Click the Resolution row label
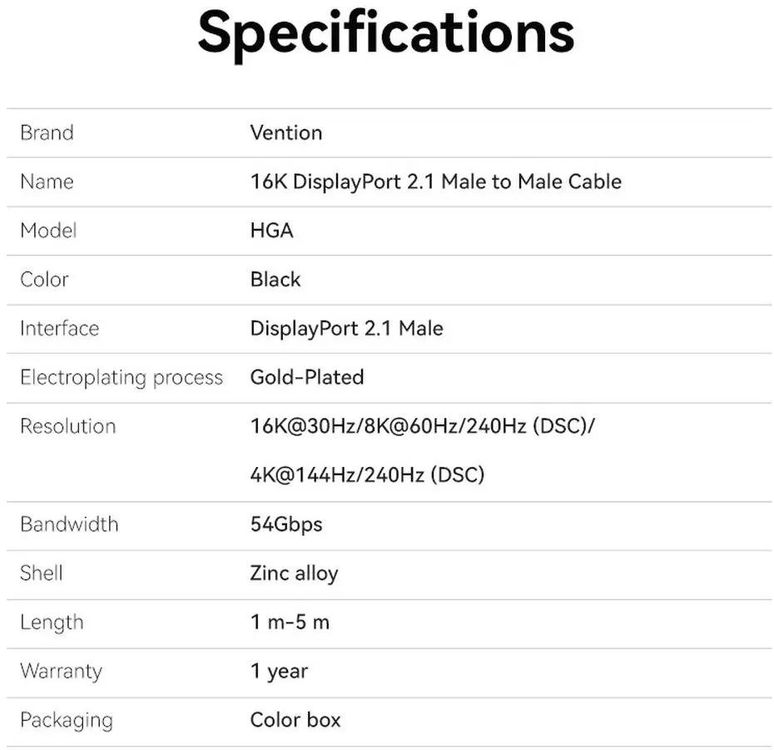Viewport: 774px width, 750px height. [x=67, y=427]
